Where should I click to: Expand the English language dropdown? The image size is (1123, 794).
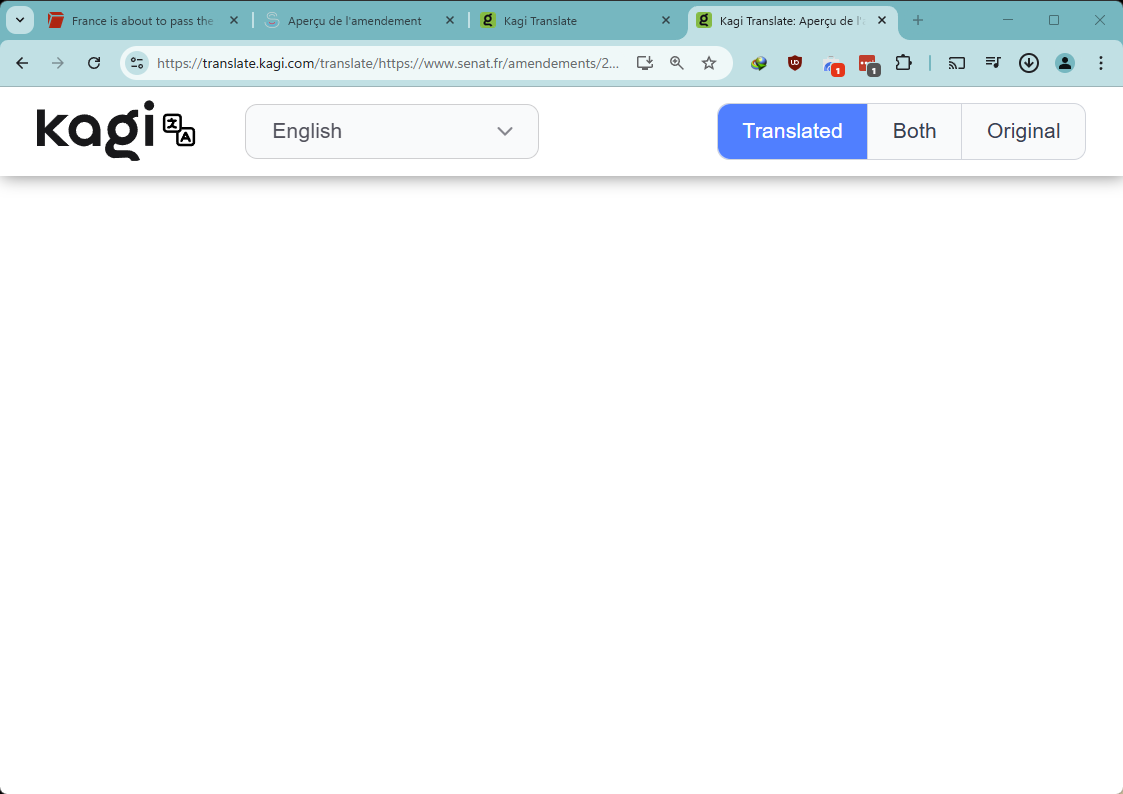[x=392, y=131]
